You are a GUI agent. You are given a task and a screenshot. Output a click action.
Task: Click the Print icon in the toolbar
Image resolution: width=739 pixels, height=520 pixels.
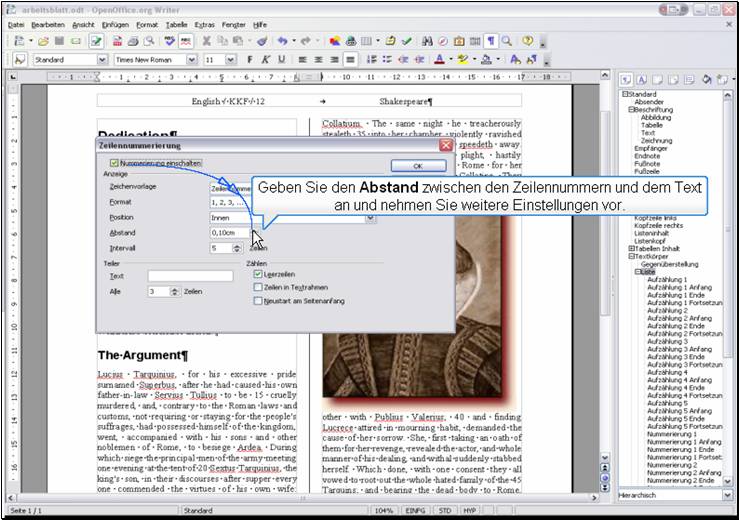[133, 41]
